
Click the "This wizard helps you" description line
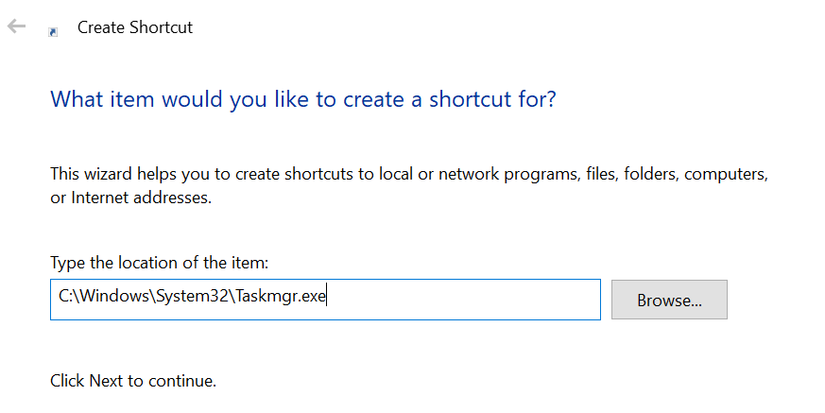click(x=409, y=175)
